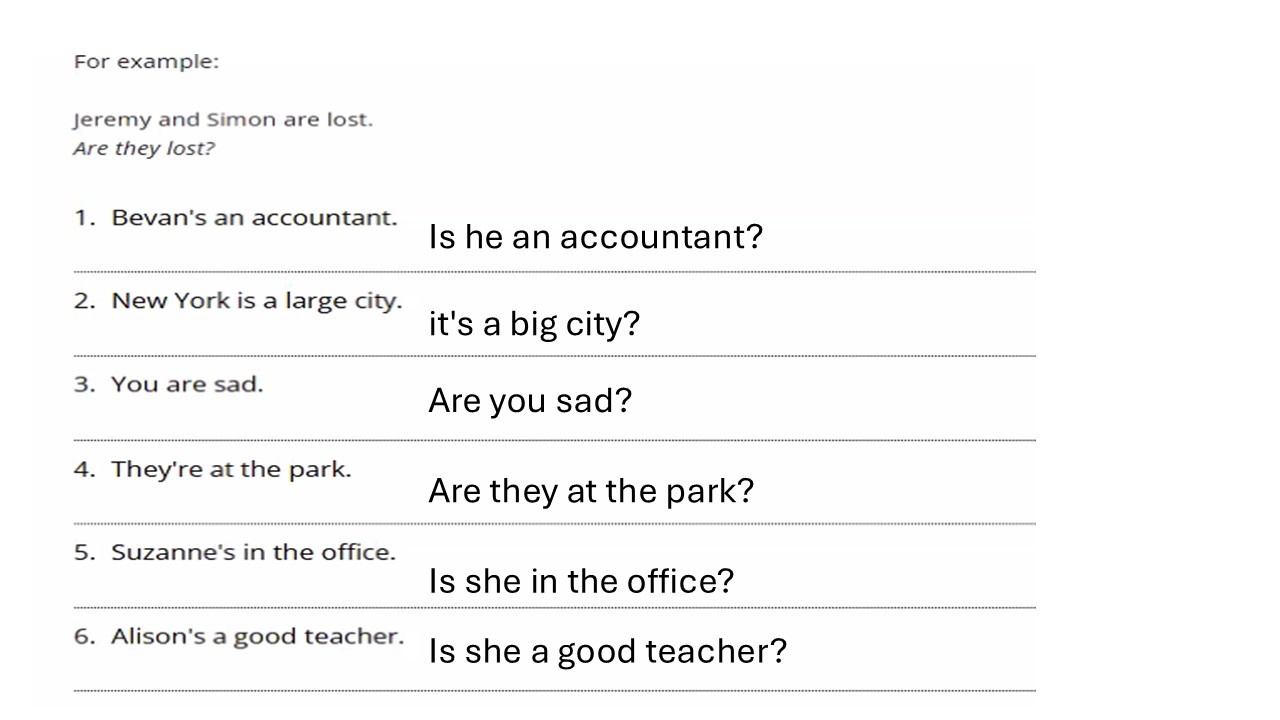The height and width of the screenshot is (720, 1280).
Task: Click the dotted line under the good teacher answer
Action: [x=555, y=691]
